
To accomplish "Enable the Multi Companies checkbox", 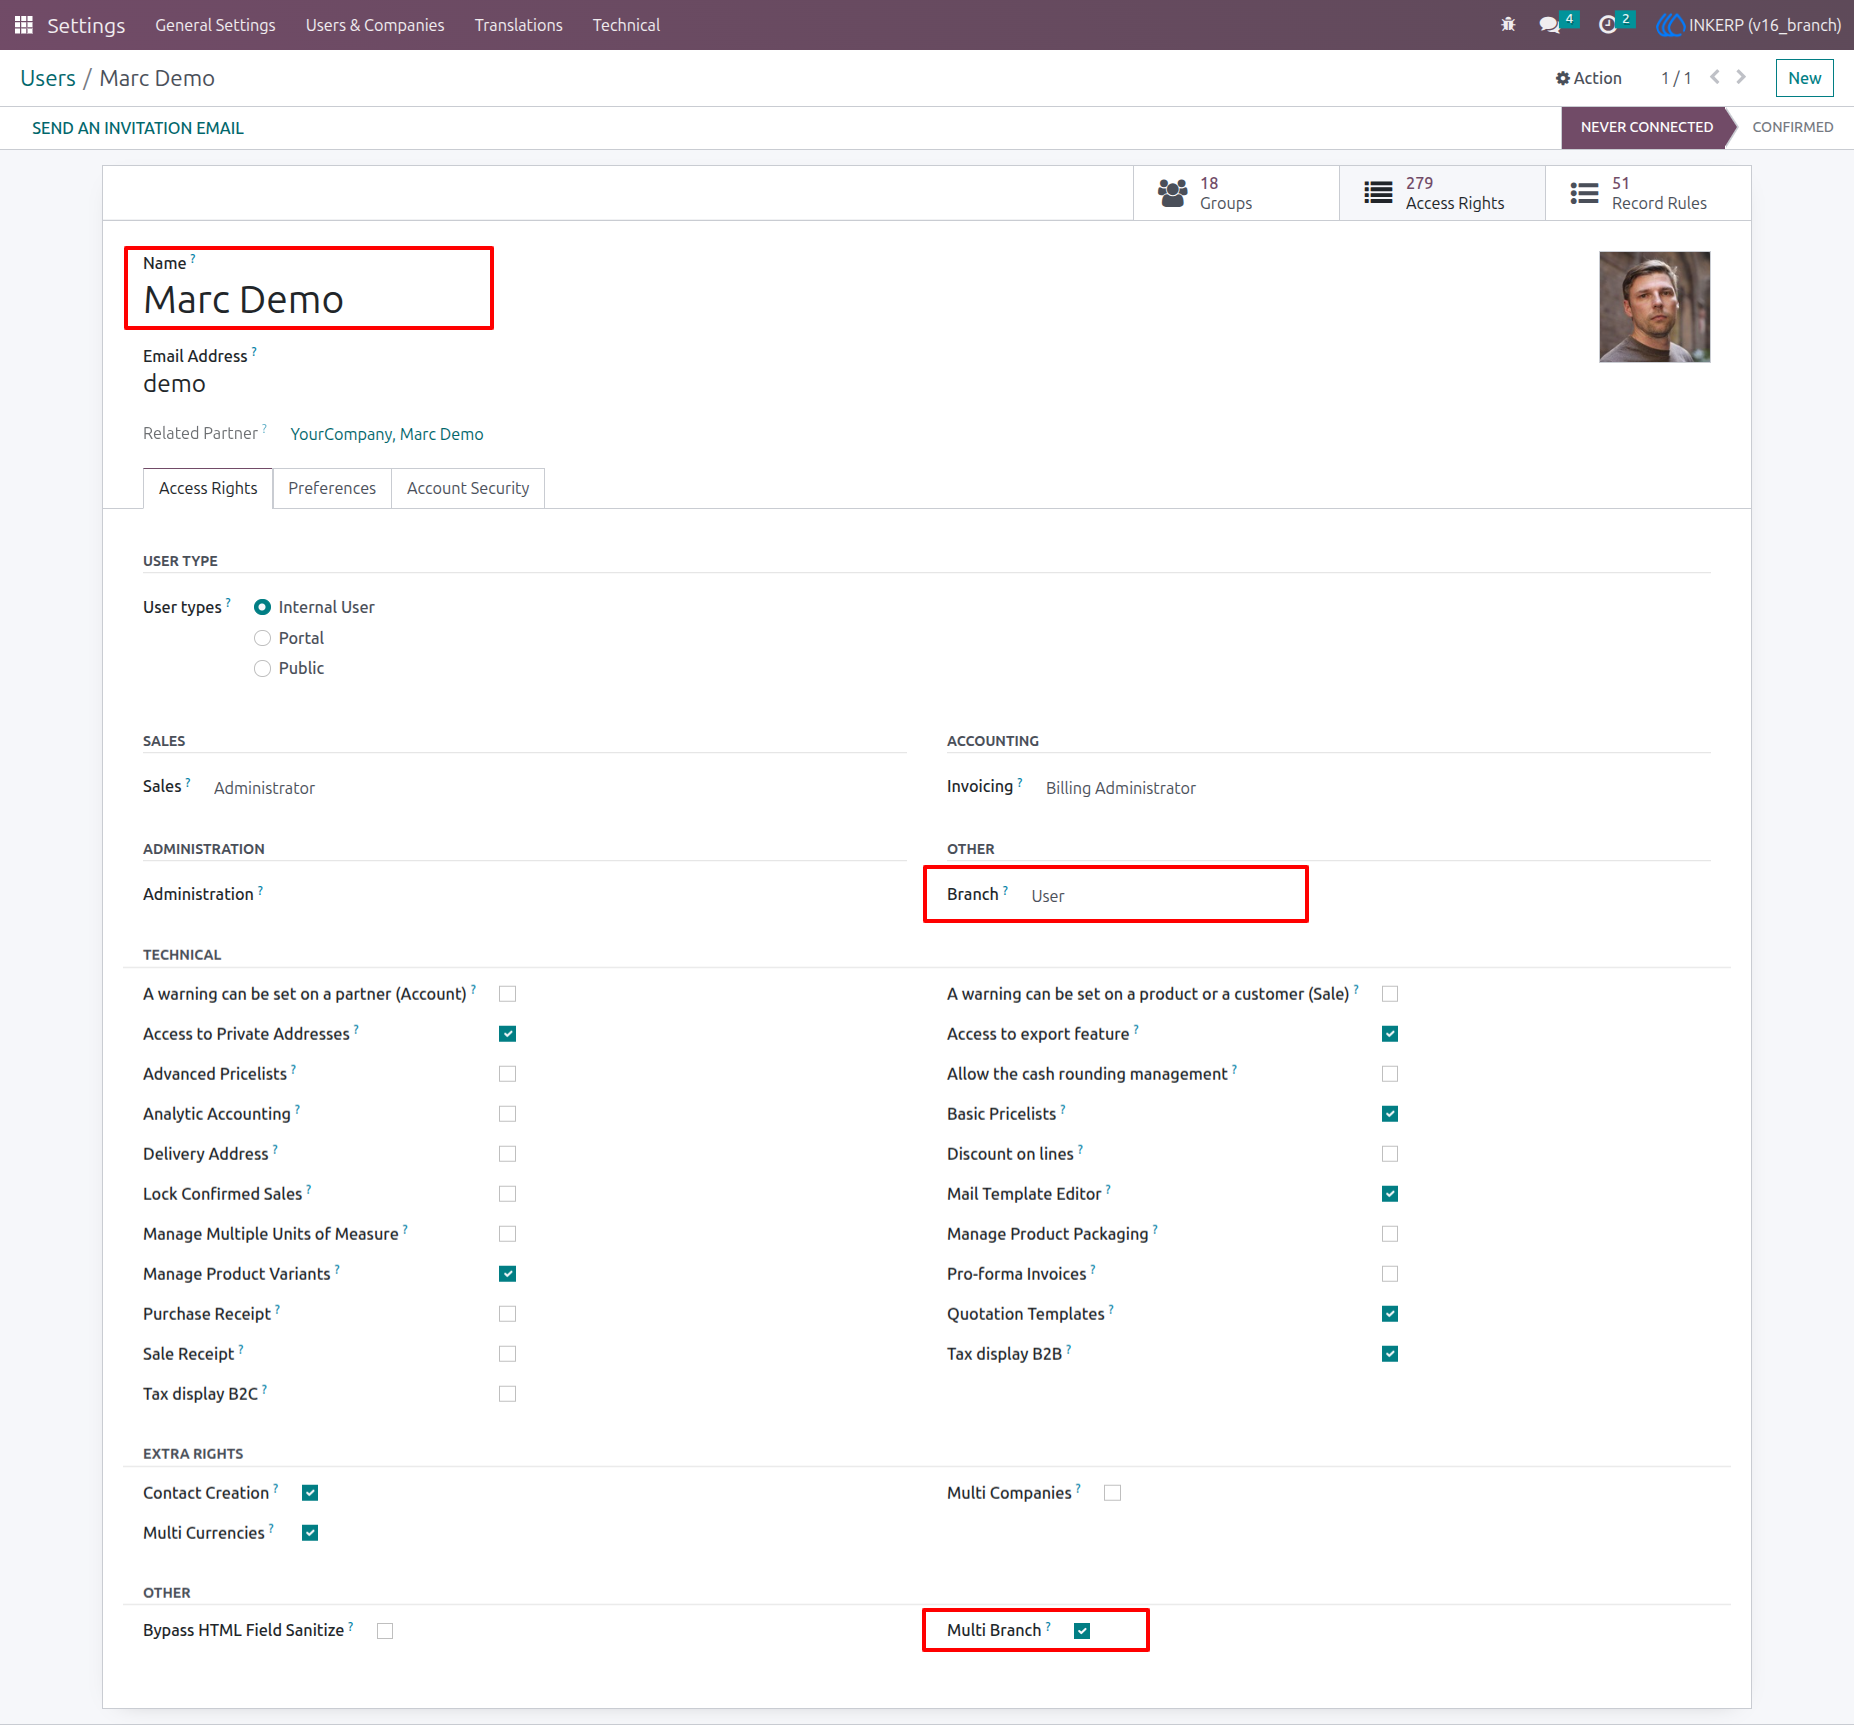I will (x=1112, y=1493).
